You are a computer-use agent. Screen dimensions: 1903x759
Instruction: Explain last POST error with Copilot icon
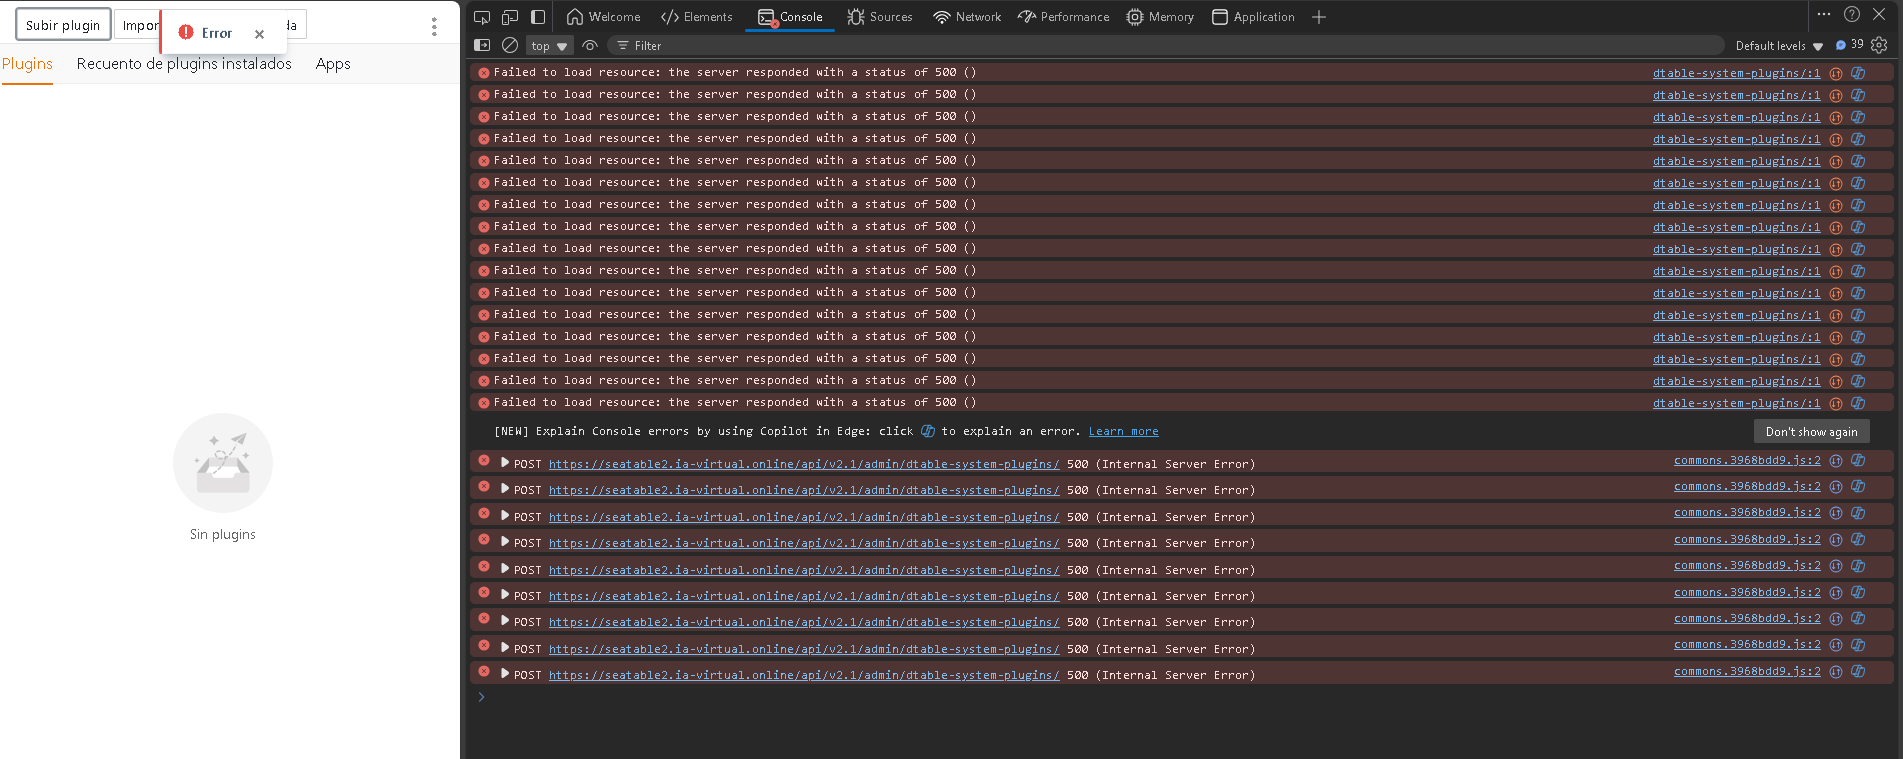1858,671
